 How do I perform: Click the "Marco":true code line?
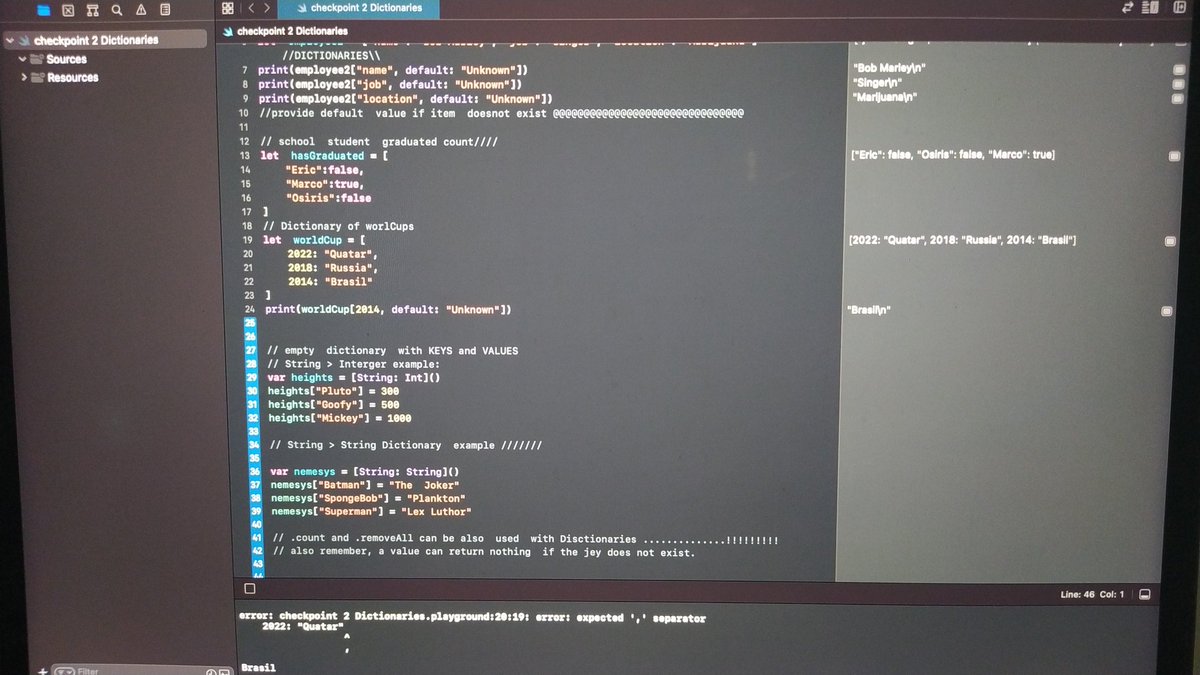pos(325,185)
